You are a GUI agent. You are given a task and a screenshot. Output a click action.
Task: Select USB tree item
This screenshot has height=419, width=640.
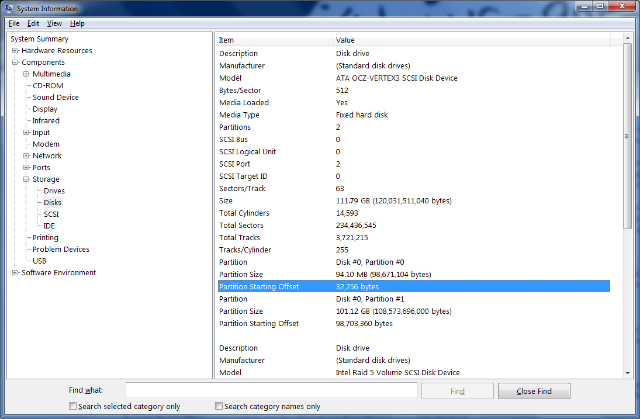(39, 261)
